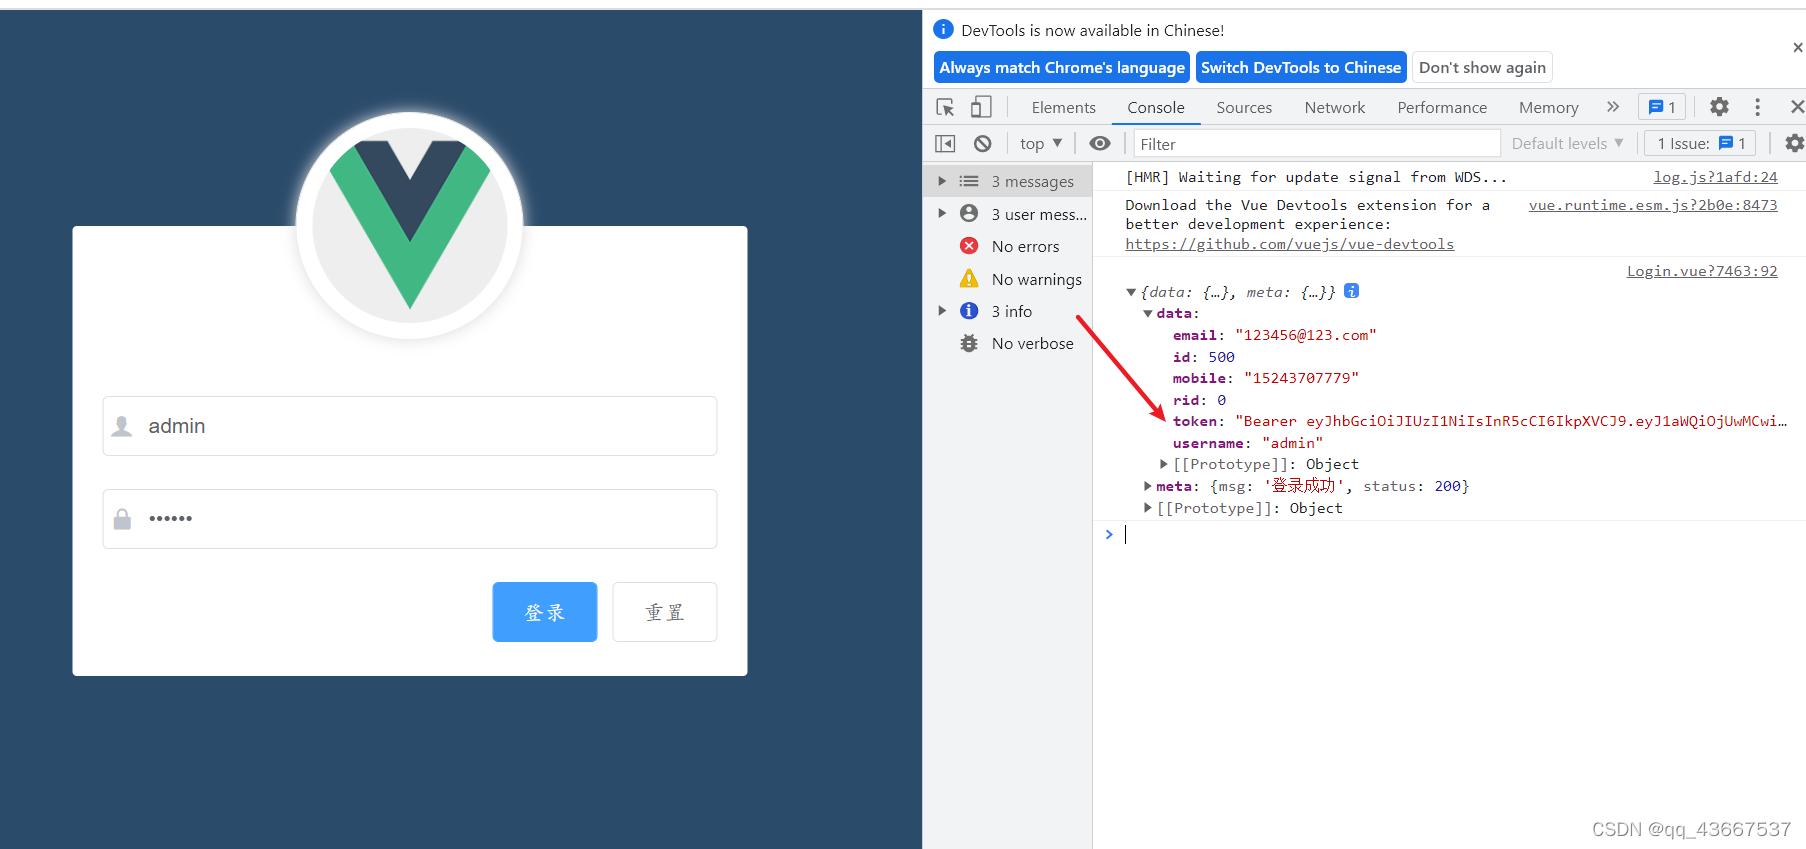Click the issues counter badge in the tab bar
The height and width of the screenshot is (849, 1806).
[x=1662, y=107]
